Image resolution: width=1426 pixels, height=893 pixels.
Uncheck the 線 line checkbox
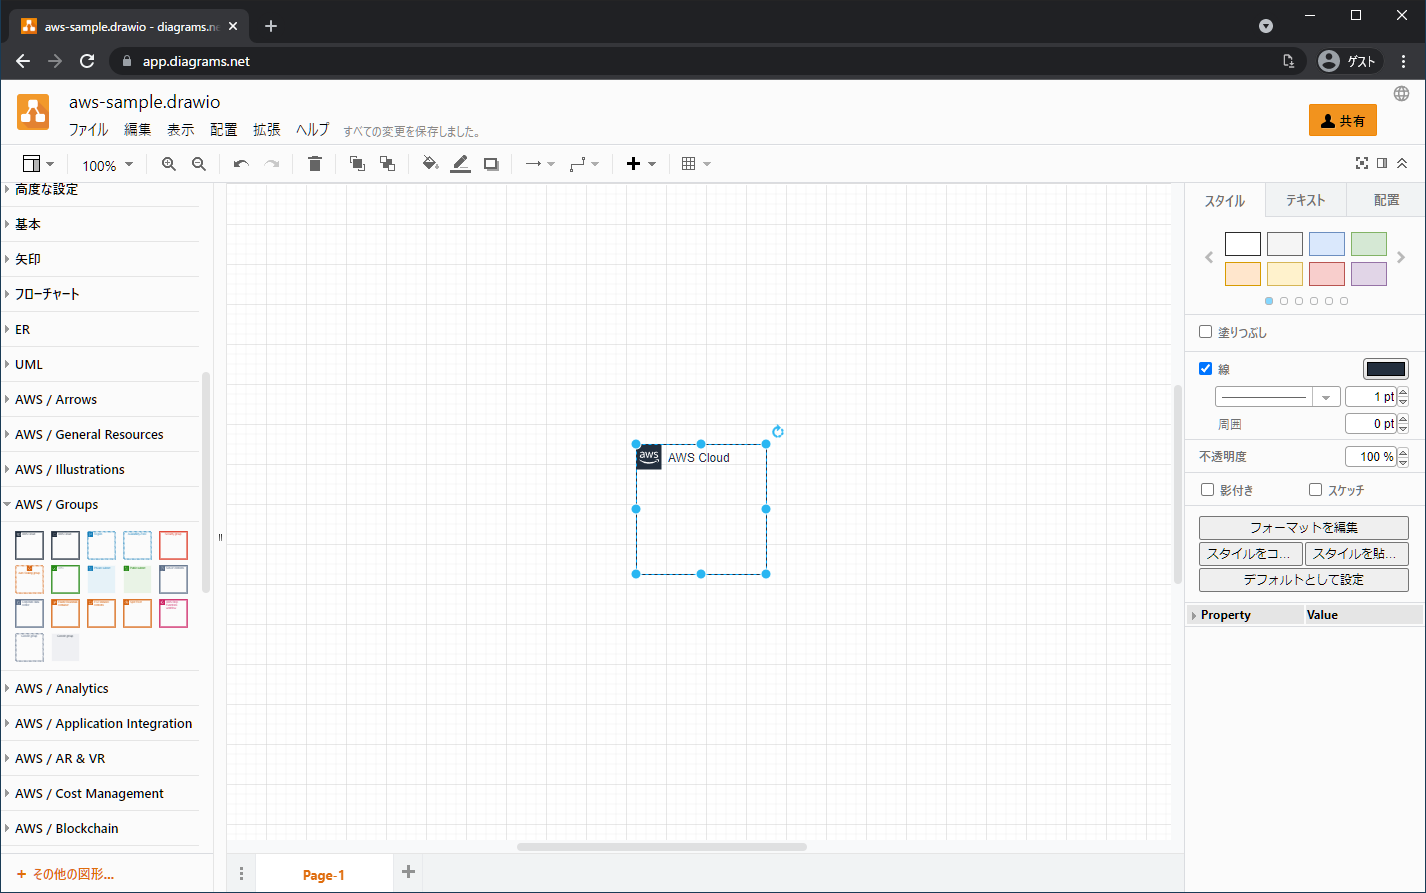1206,369
